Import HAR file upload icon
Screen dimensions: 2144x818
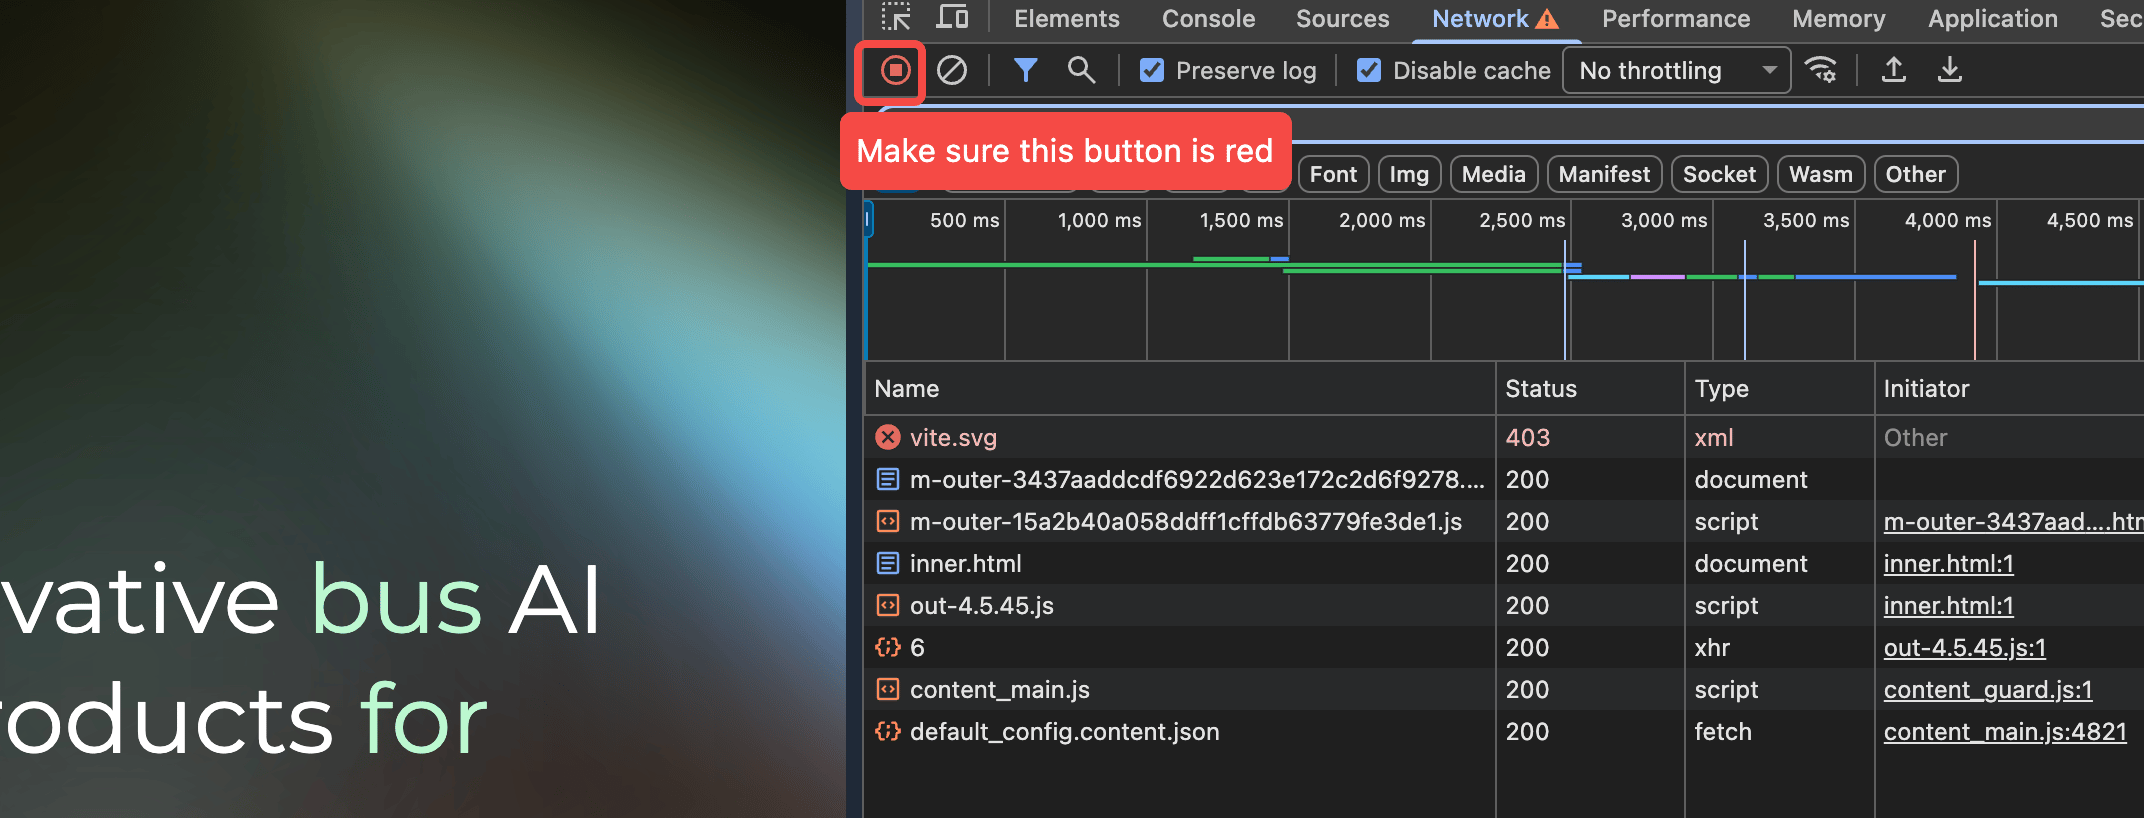coord(1893,70)
